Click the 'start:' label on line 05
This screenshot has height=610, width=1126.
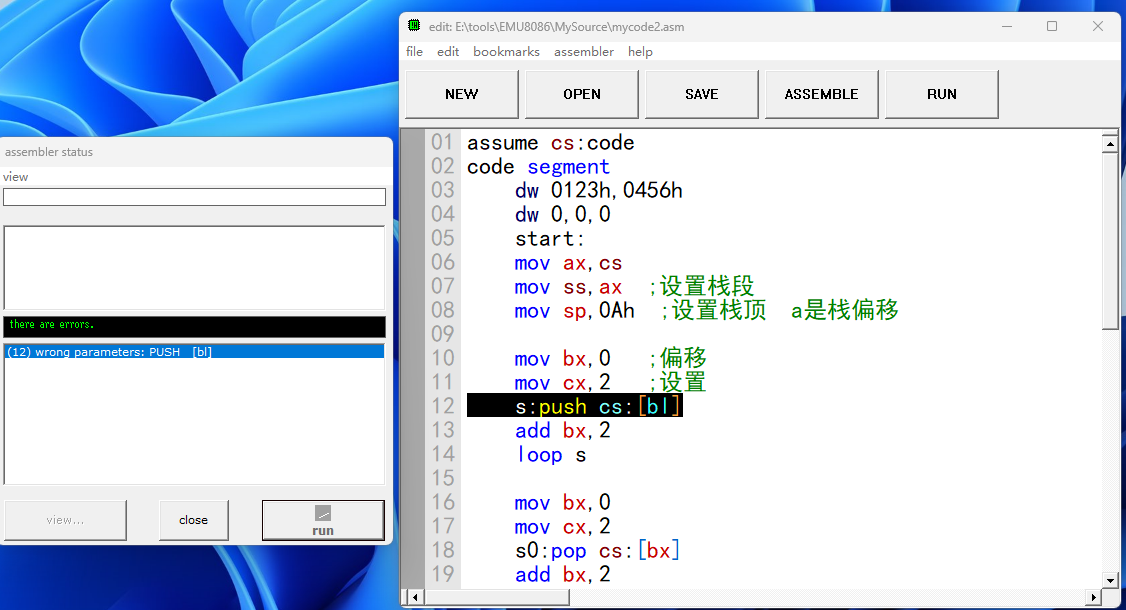click(x=550, y=239)
